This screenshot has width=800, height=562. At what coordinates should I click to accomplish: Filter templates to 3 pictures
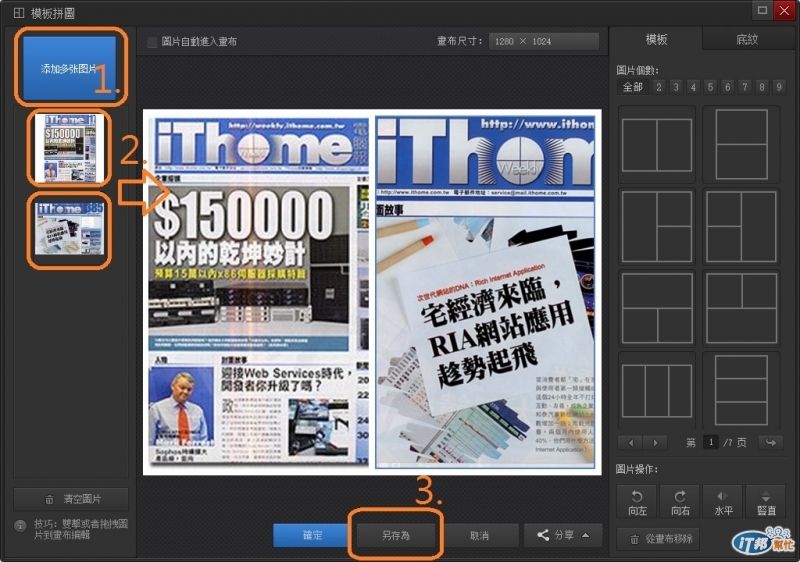[676, 87]
